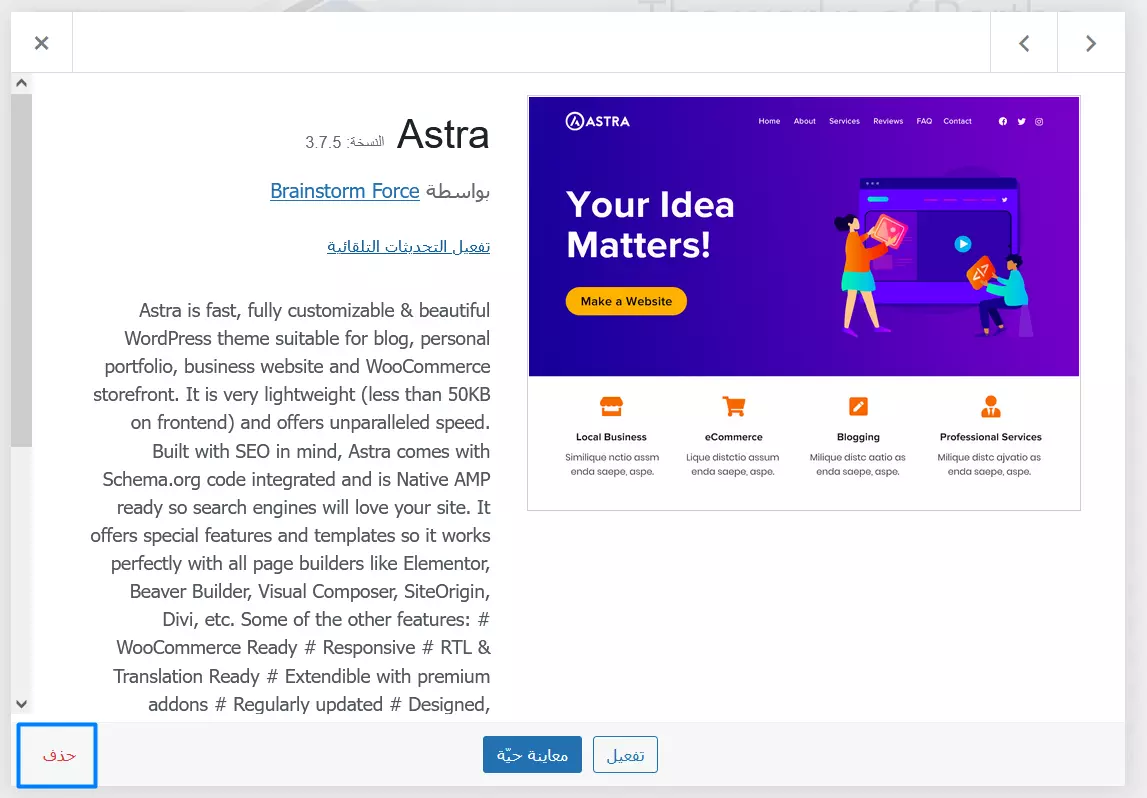This screenshot has width=1147, height=798.
Task: Click the scrollbar down arrow
Action: 22,704
